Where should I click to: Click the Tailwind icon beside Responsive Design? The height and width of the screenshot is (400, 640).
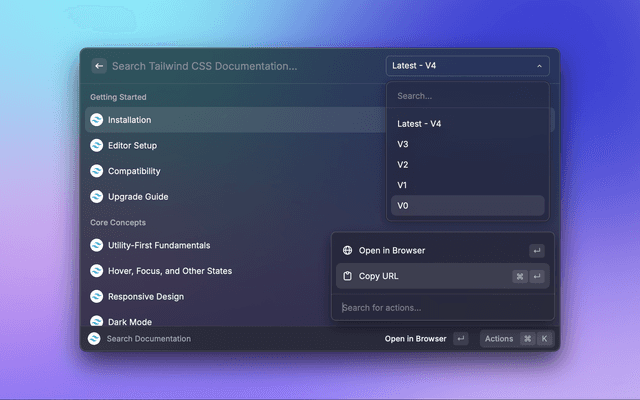[96, 296]
